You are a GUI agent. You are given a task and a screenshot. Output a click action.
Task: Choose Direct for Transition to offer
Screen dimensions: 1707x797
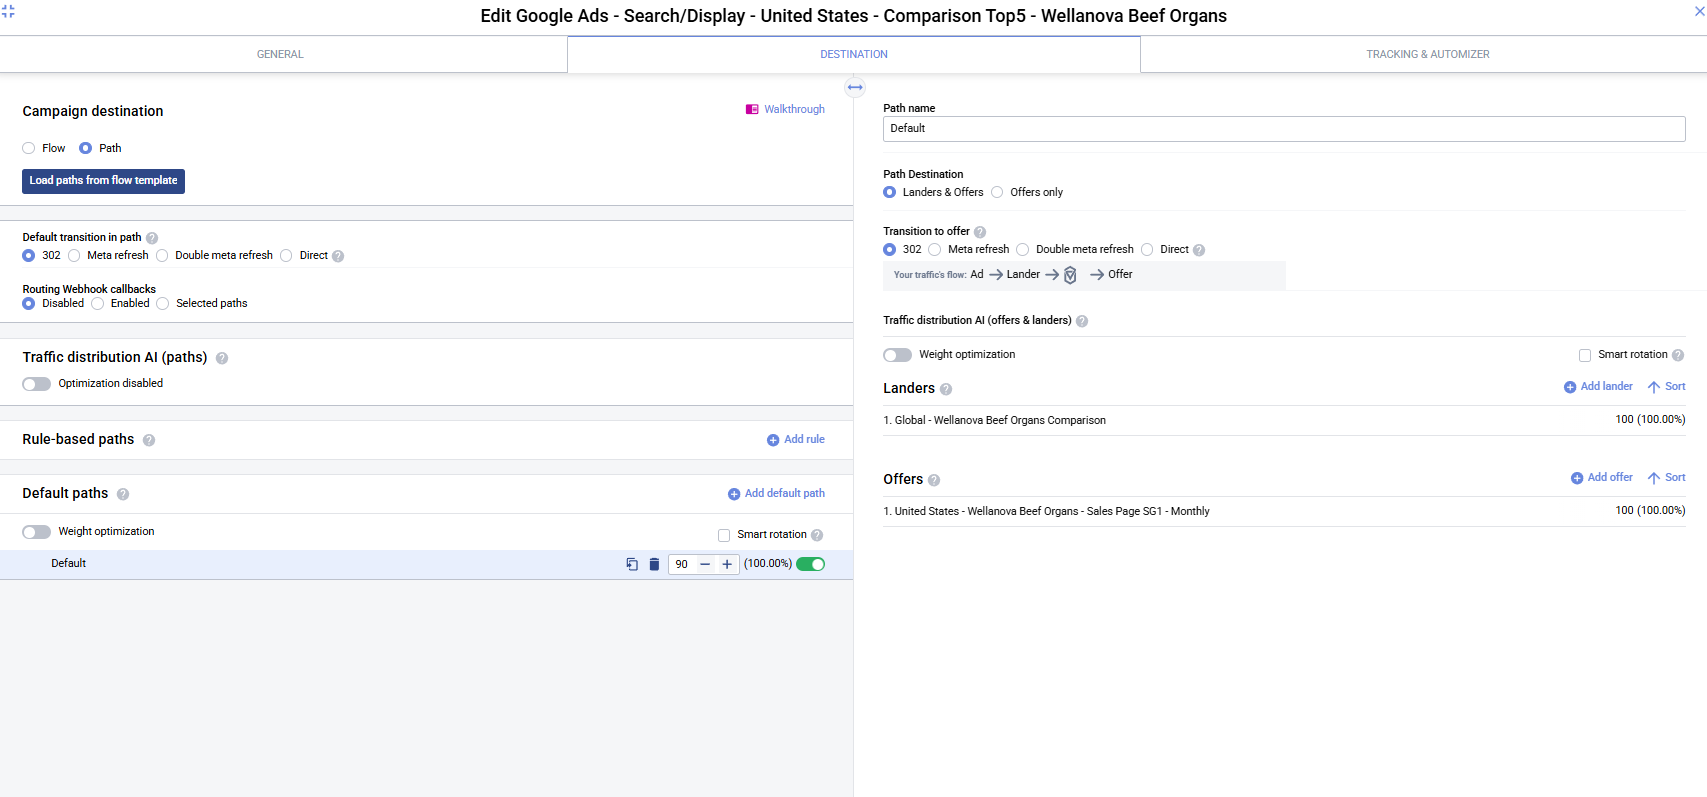[x=1147, y=250]
